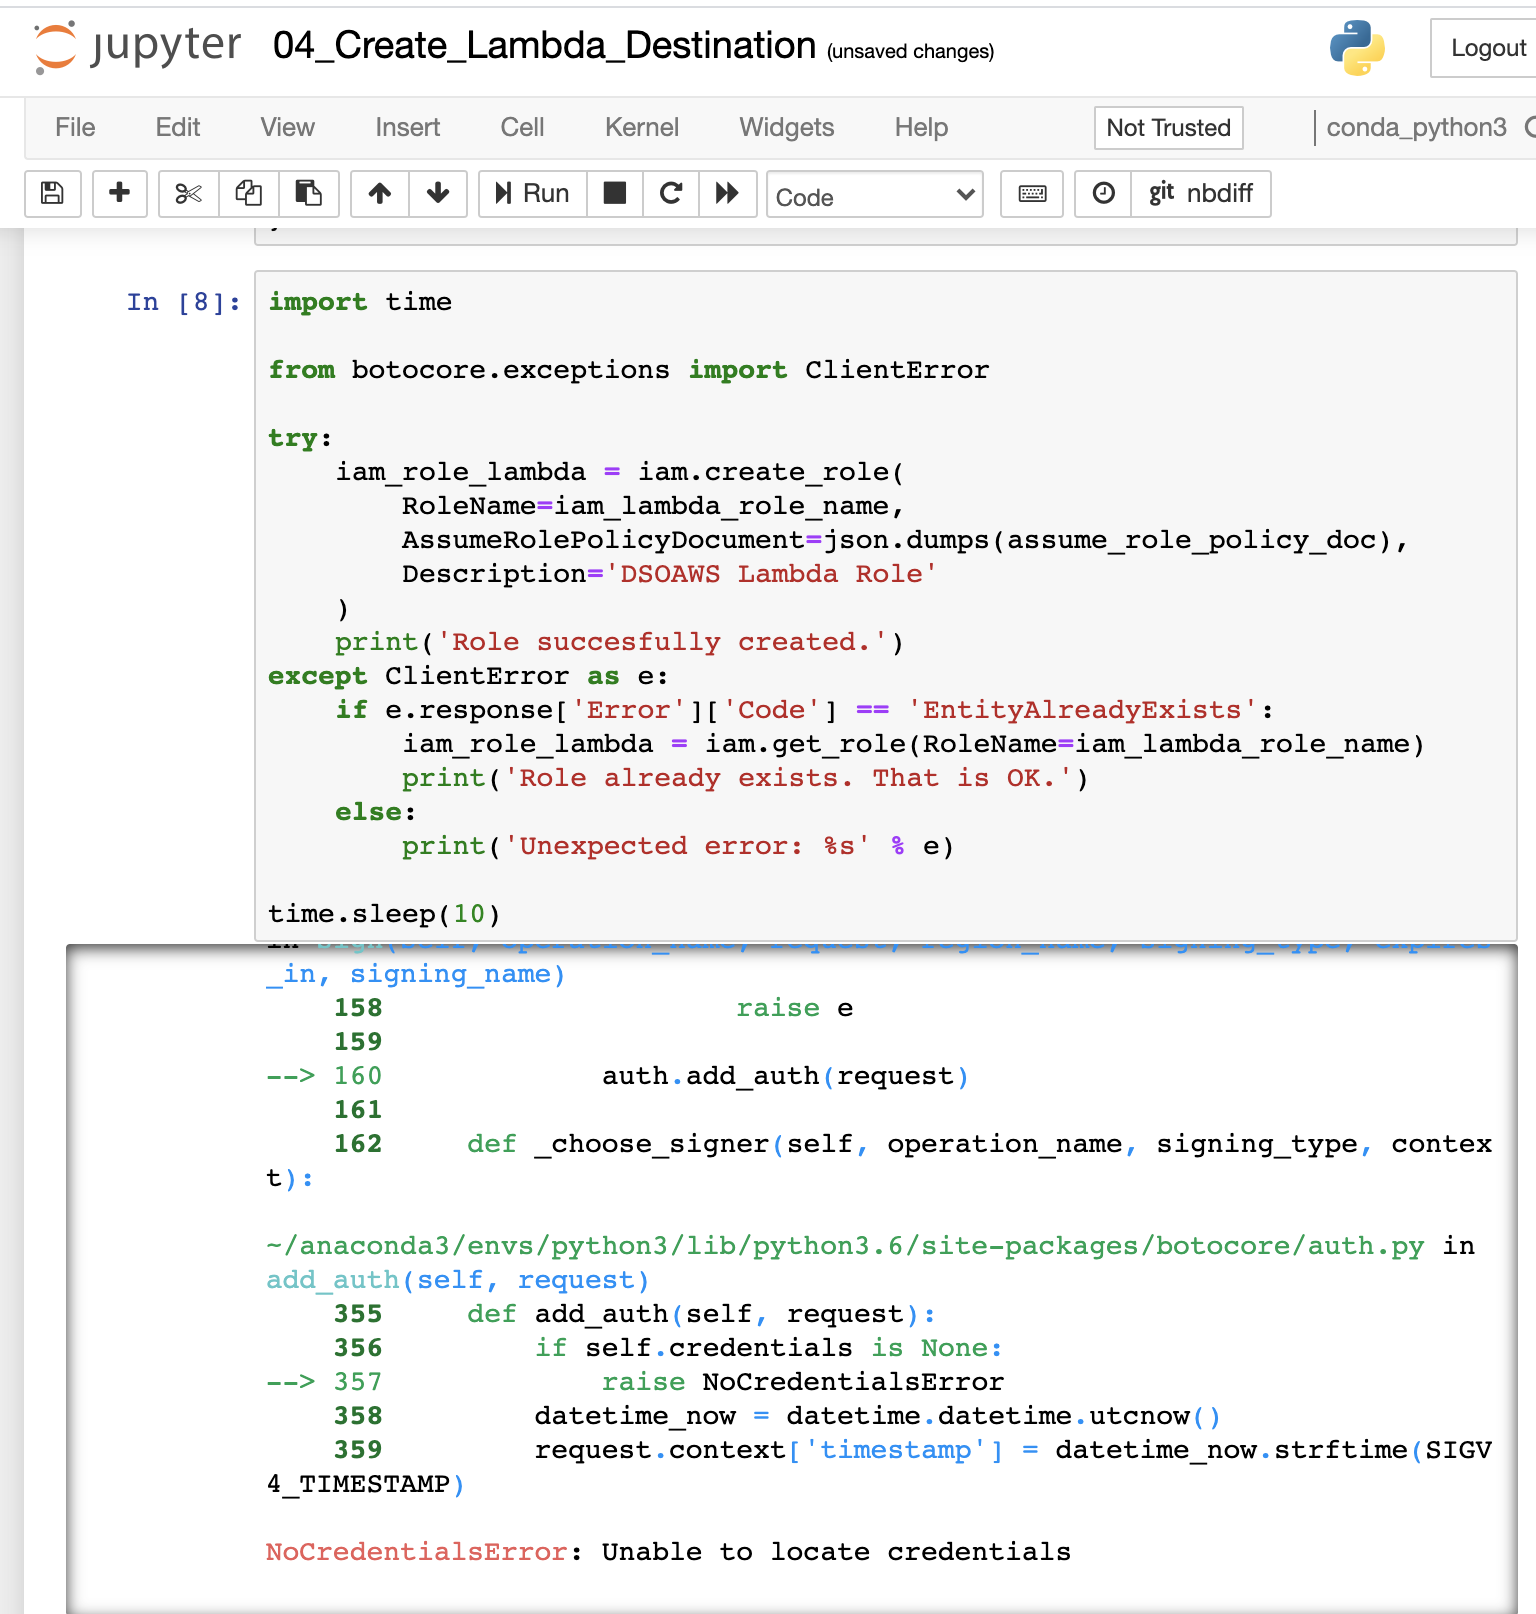Open git nbdiff view
Screen dimensions: 1536x1614
1201,193
